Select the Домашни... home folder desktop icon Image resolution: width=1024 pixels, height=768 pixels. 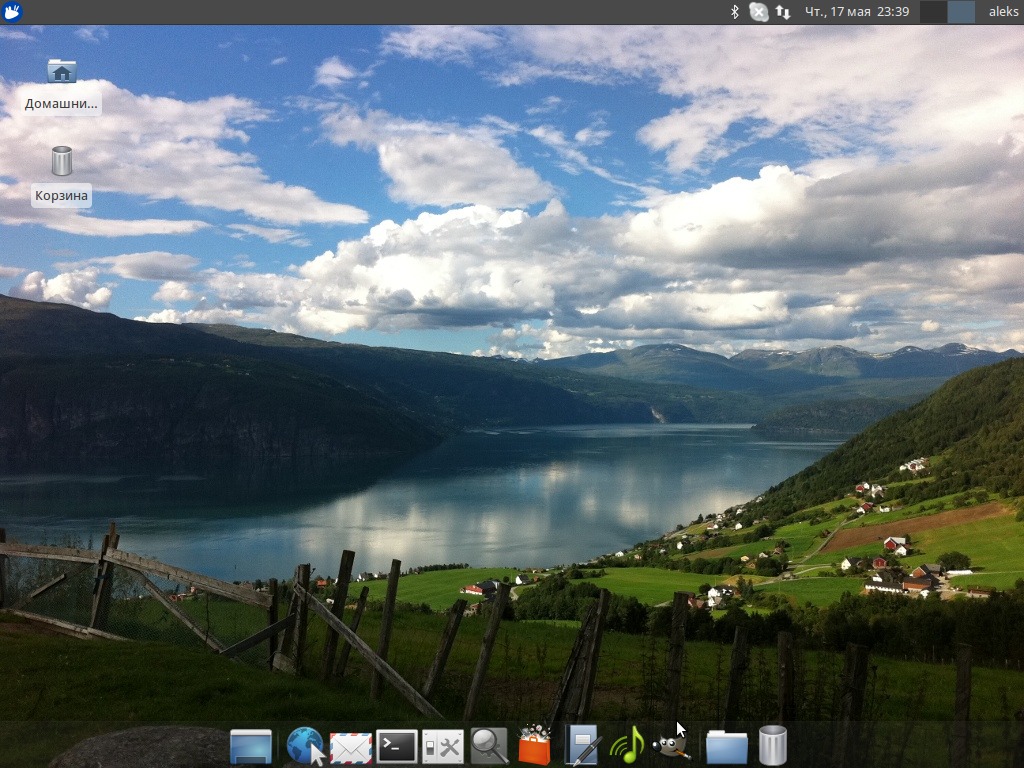[61, 87]
